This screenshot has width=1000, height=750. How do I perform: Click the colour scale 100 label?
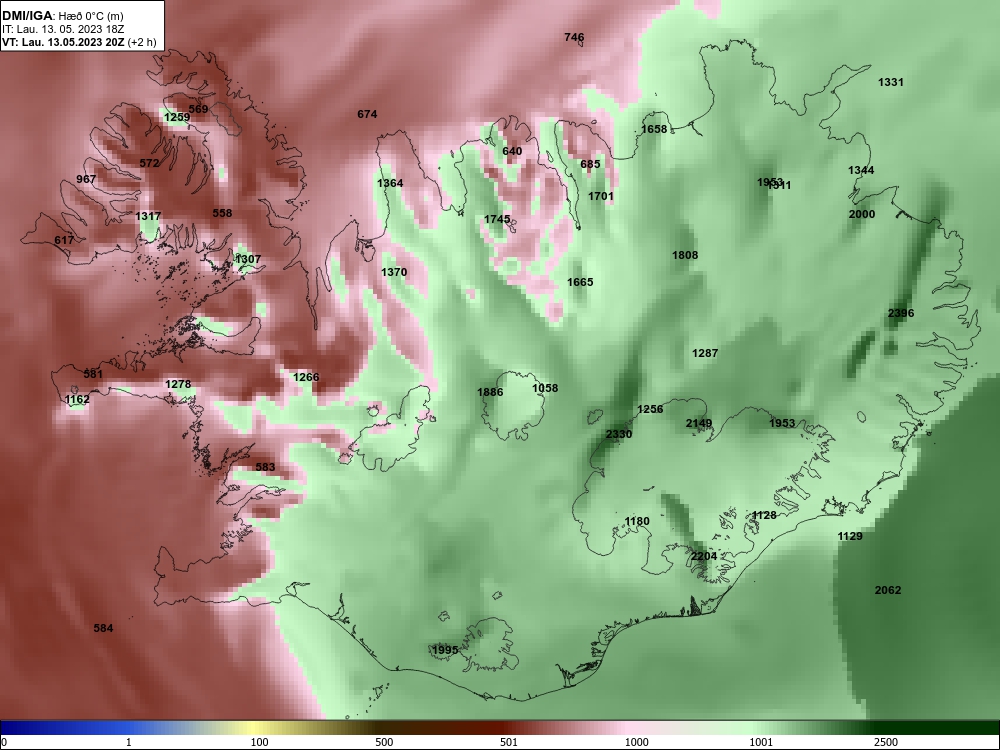click(x=260, y=742)
